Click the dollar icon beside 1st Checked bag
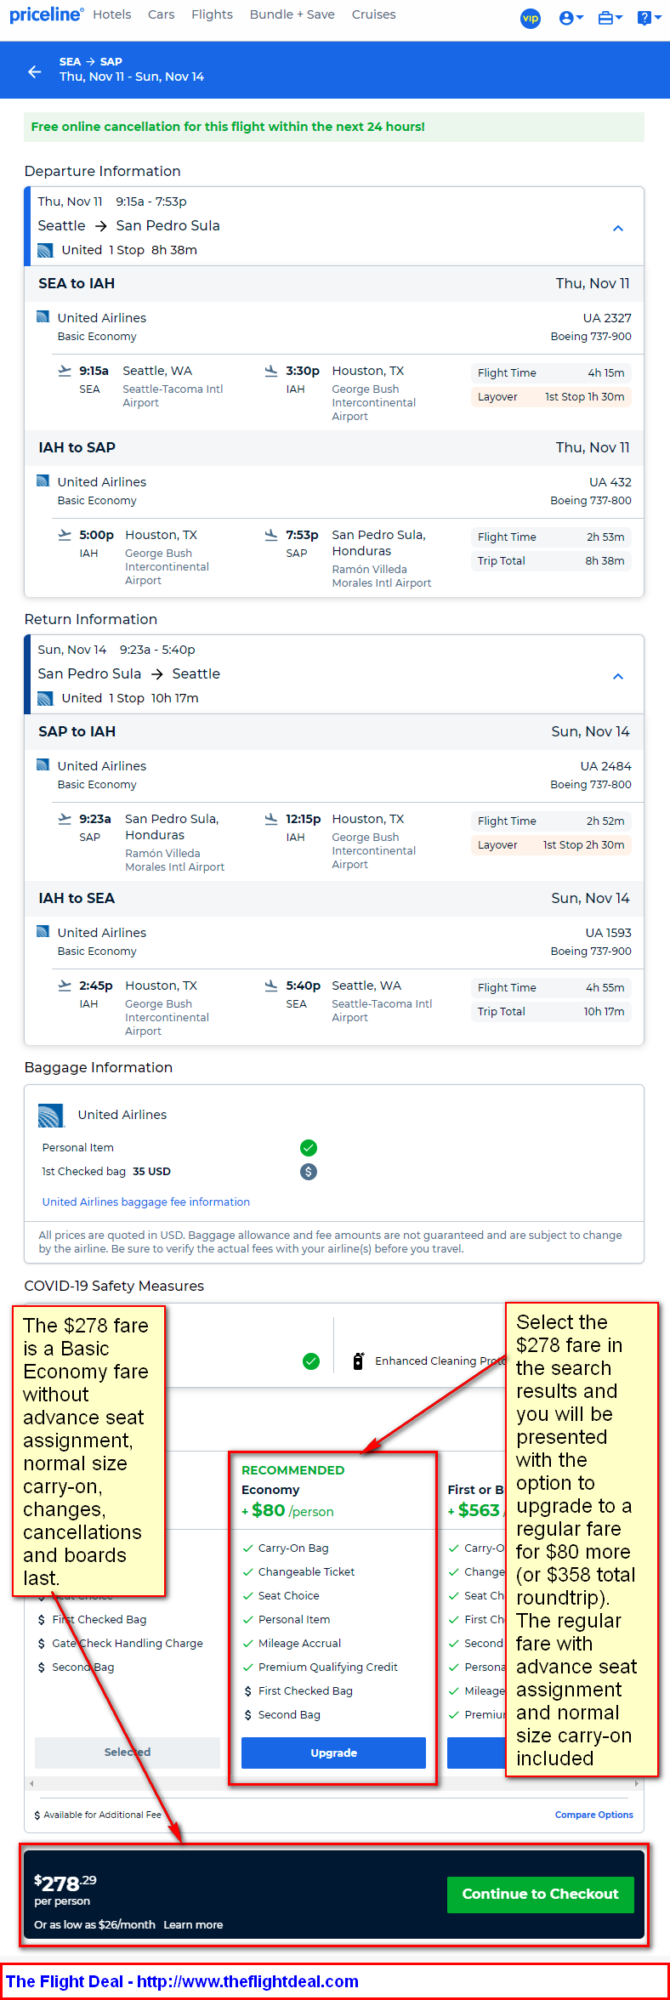670x2000 pixels. [308, 1171]
